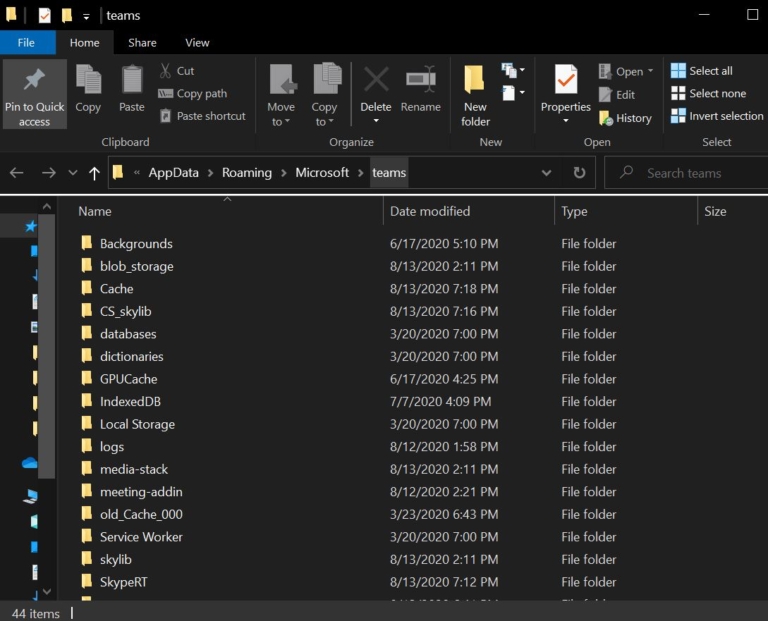Expand the Copy to dropdown
Viewport: 768px width, 621px height.
coord(324,122)
